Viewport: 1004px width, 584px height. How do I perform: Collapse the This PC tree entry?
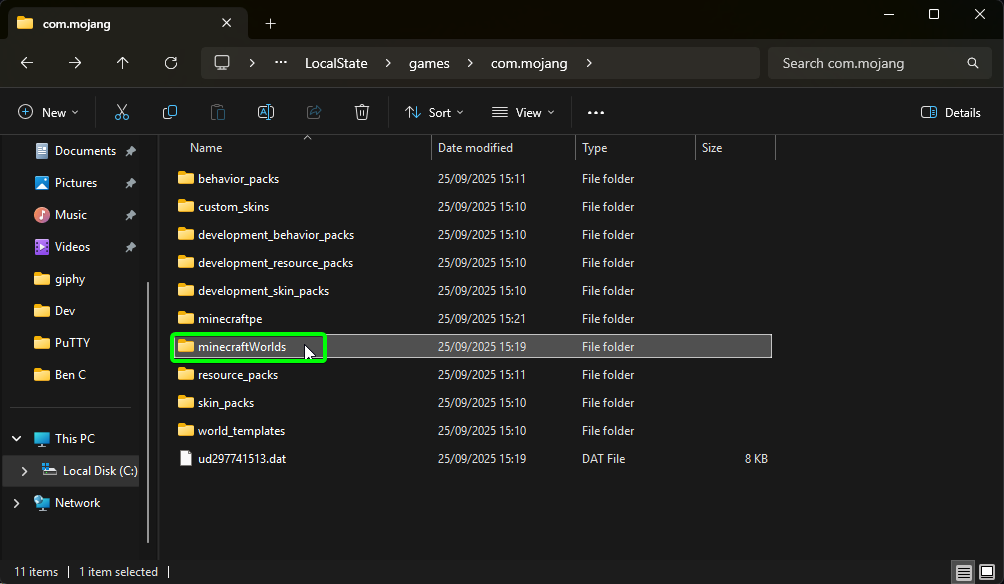[x=15, y=438]
